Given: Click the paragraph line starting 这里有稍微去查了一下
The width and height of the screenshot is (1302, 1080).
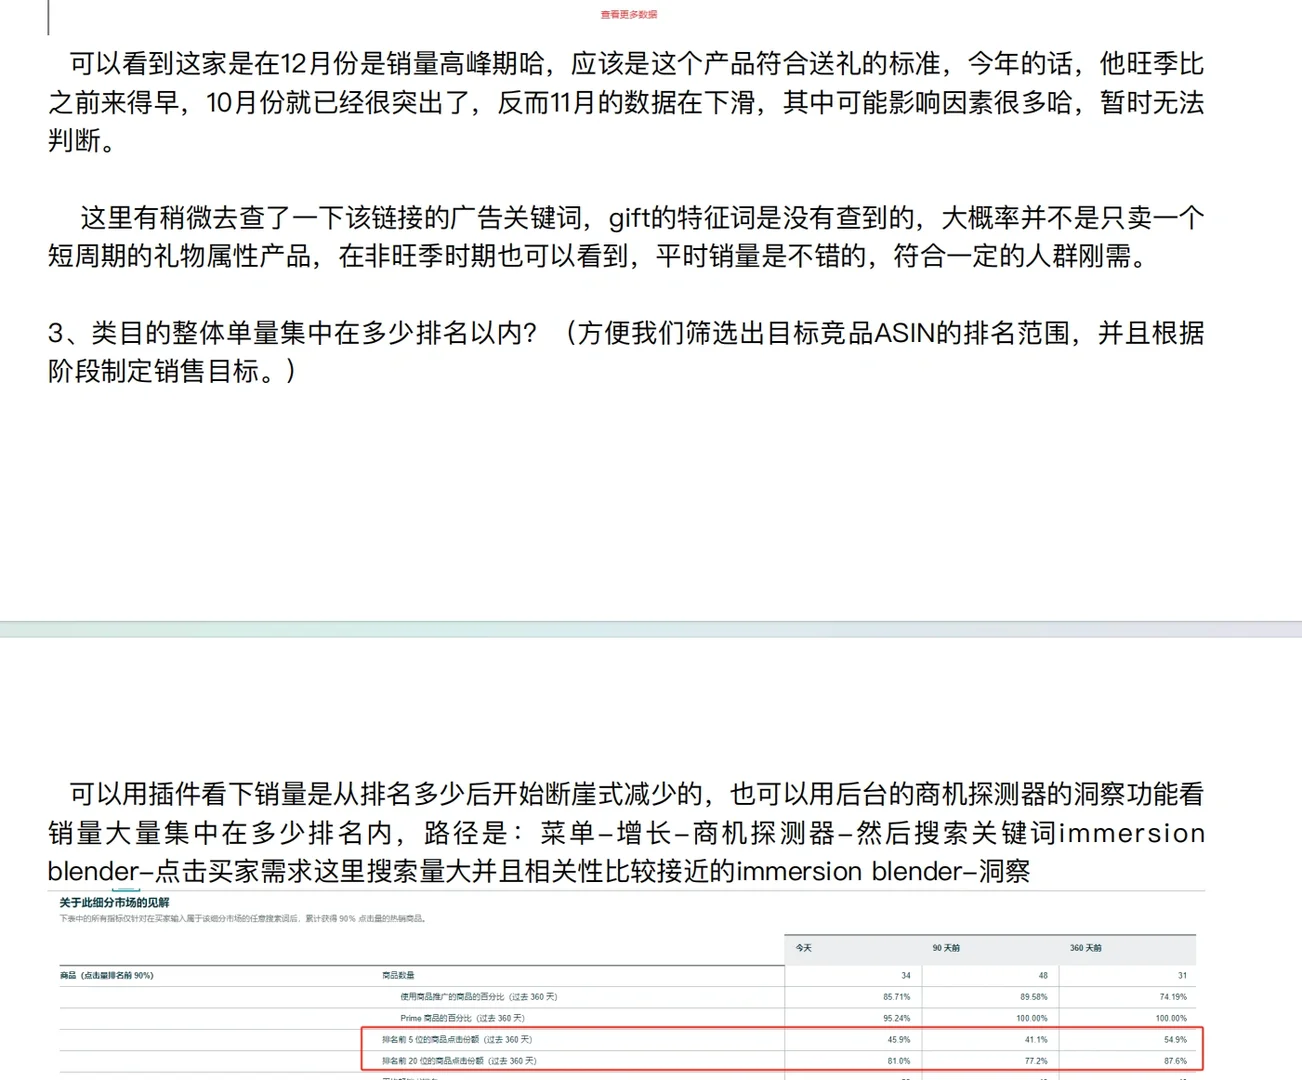Looking at the screenshot, I should click(x=643, y=218).
